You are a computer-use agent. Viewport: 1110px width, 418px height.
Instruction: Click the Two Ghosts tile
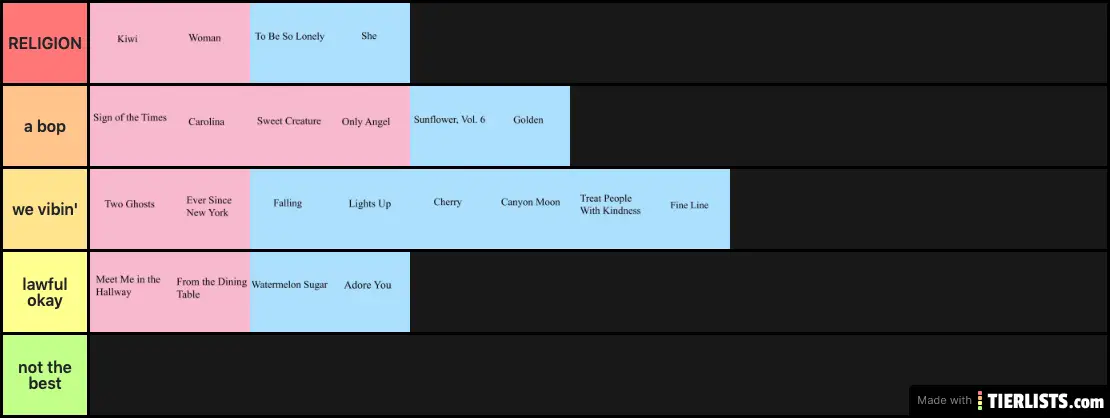click(x=130, y=209)
